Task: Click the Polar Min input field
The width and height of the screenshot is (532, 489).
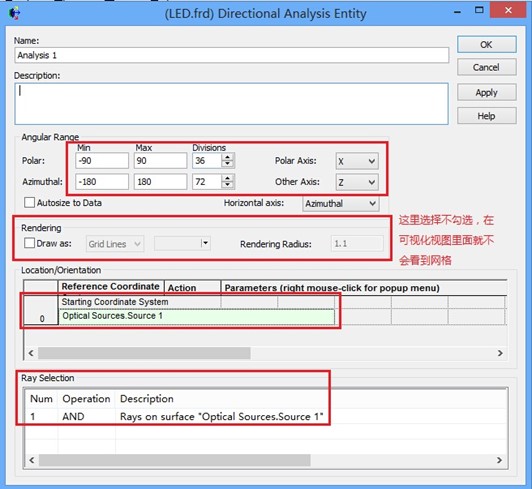Action: click(102, 161)
